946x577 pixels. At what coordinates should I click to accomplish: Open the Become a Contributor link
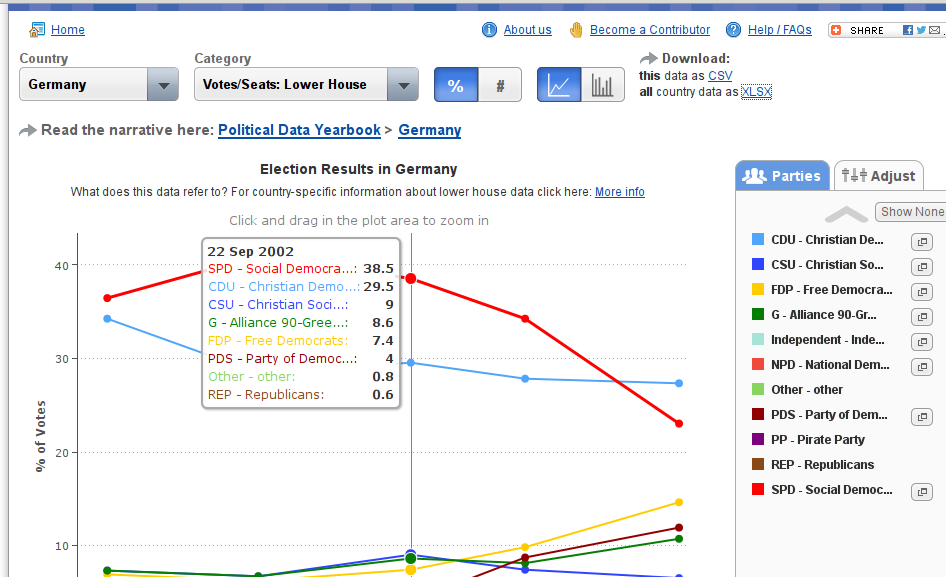tap(650, 30)
